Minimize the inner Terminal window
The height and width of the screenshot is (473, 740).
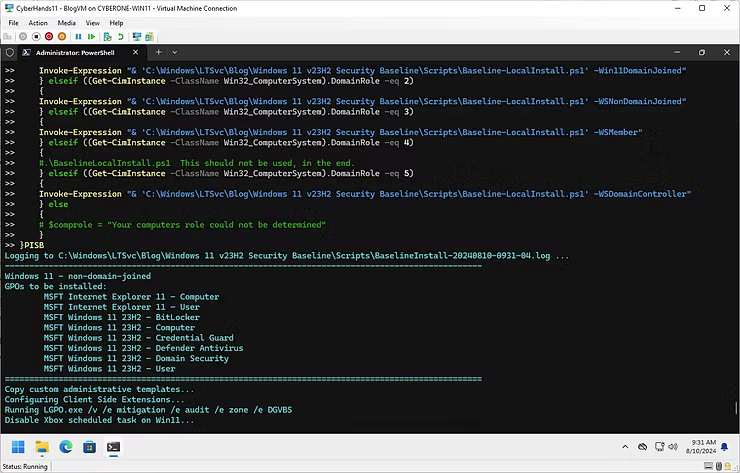pyautogui.click(x=677, y=52)
